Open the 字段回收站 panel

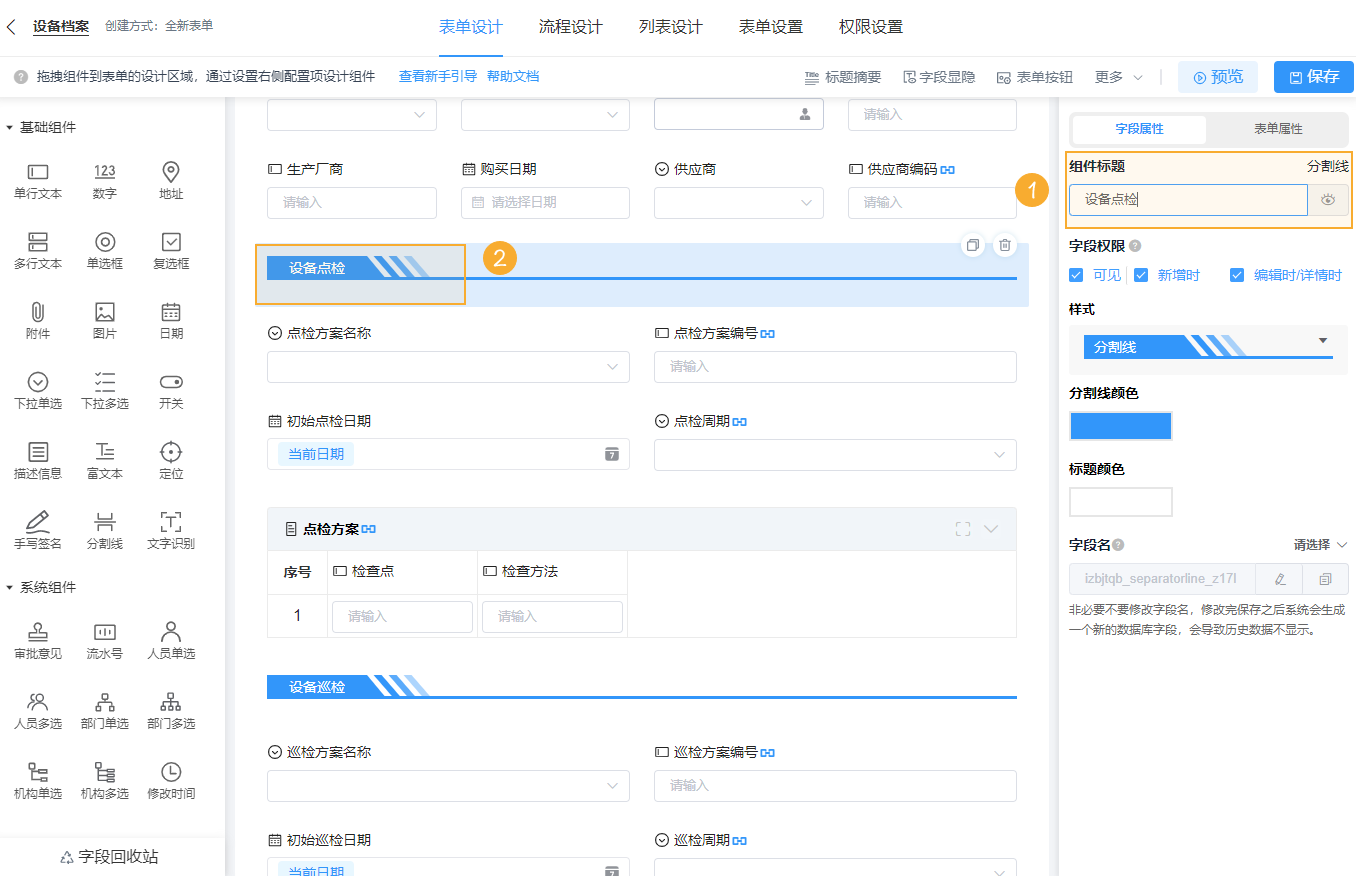(108, 856)
